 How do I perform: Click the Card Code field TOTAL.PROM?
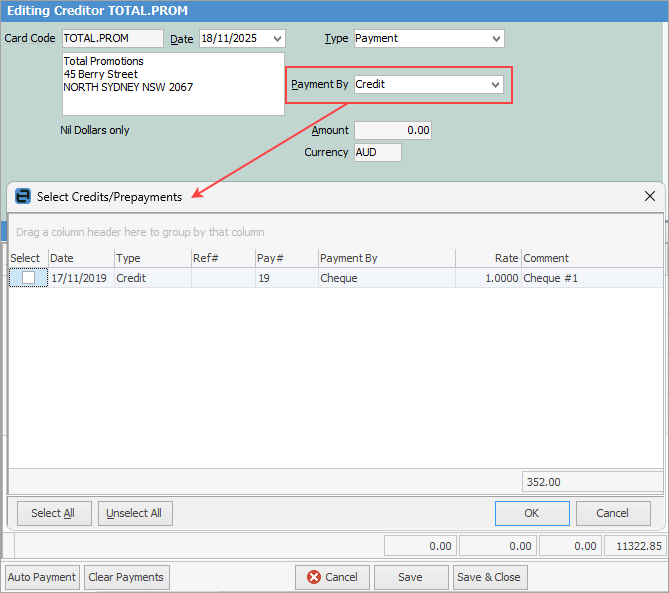tap(113, 38)
